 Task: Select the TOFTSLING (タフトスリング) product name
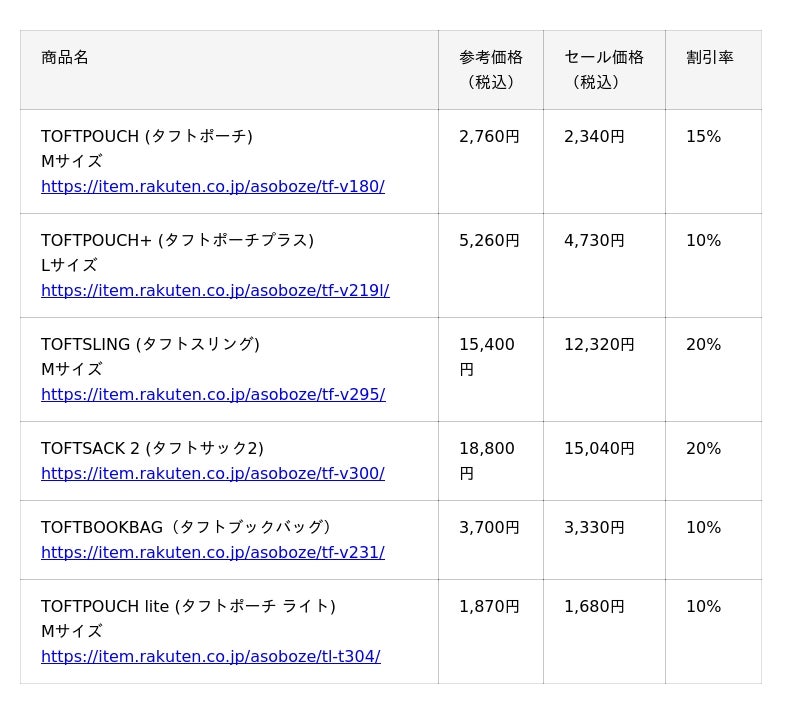151,344
